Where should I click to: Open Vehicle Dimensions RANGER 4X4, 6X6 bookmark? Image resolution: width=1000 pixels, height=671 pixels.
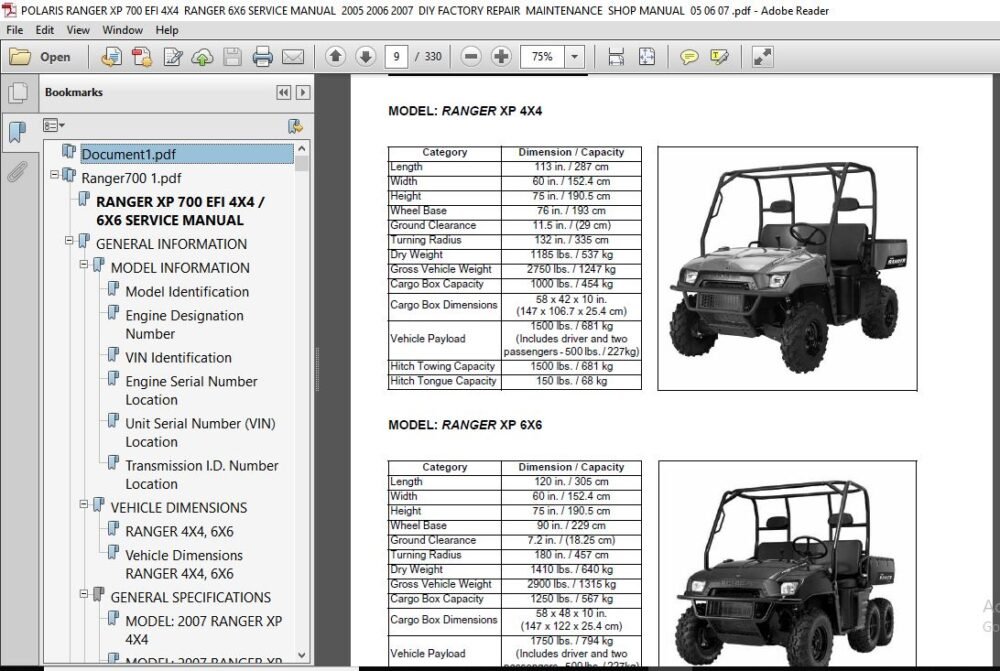pyautogui.click(x=184, y=564)
